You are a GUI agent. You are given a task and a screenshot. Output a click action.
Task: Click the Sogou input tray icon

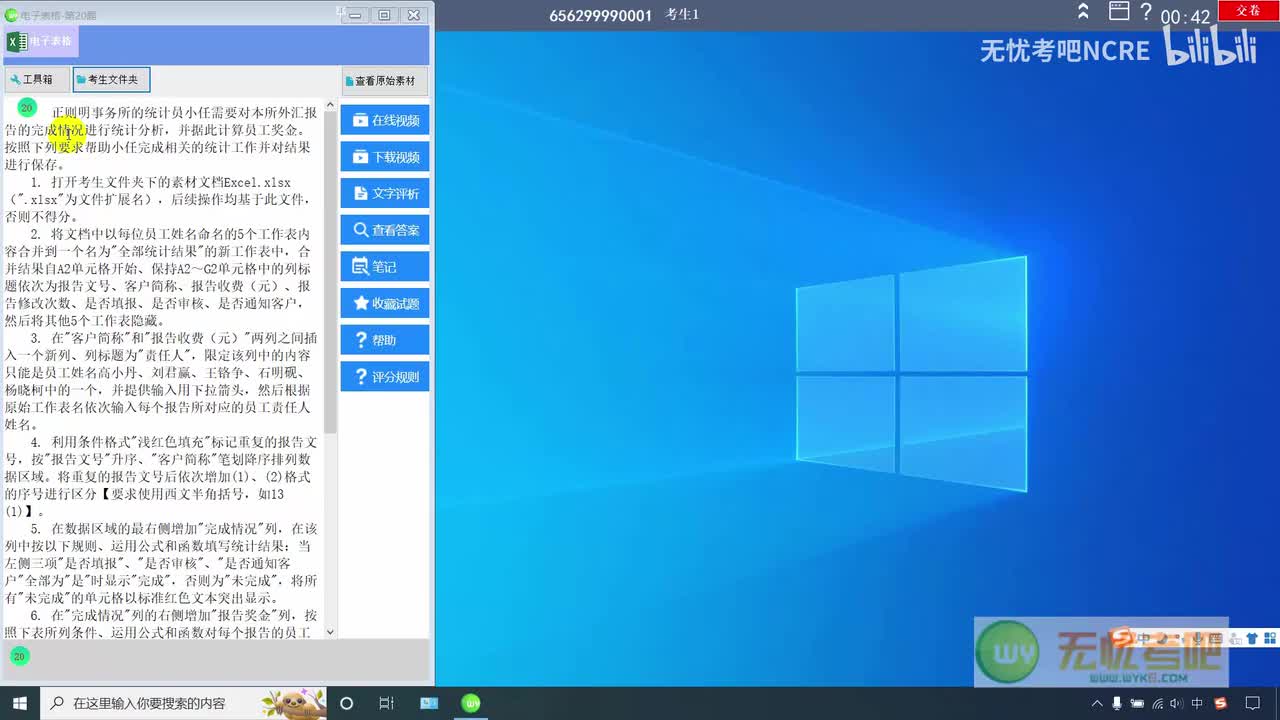(x=1219, y=704)
